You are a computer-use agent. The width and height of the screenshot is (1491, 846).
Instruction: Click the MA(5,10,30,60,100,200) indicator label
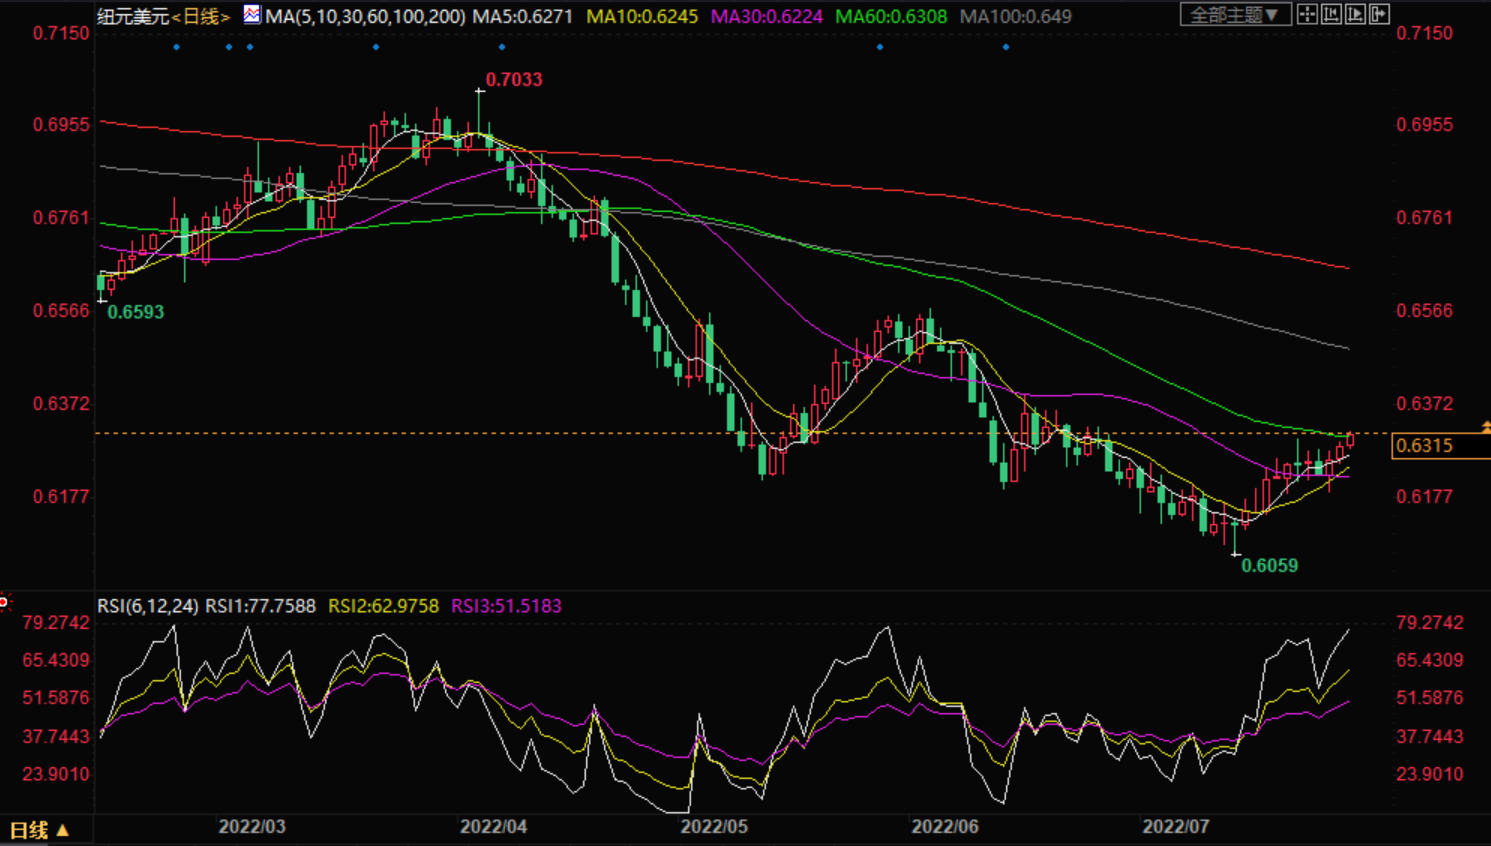[x=365, y=17]
